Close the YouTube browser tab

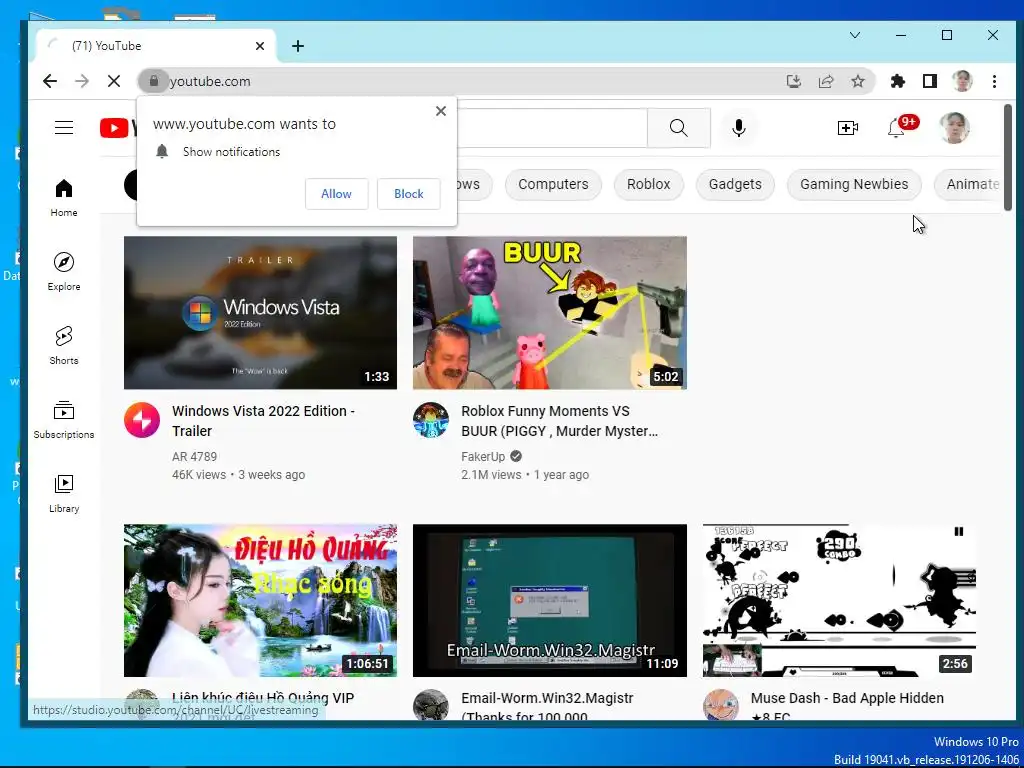pos(260,46)
